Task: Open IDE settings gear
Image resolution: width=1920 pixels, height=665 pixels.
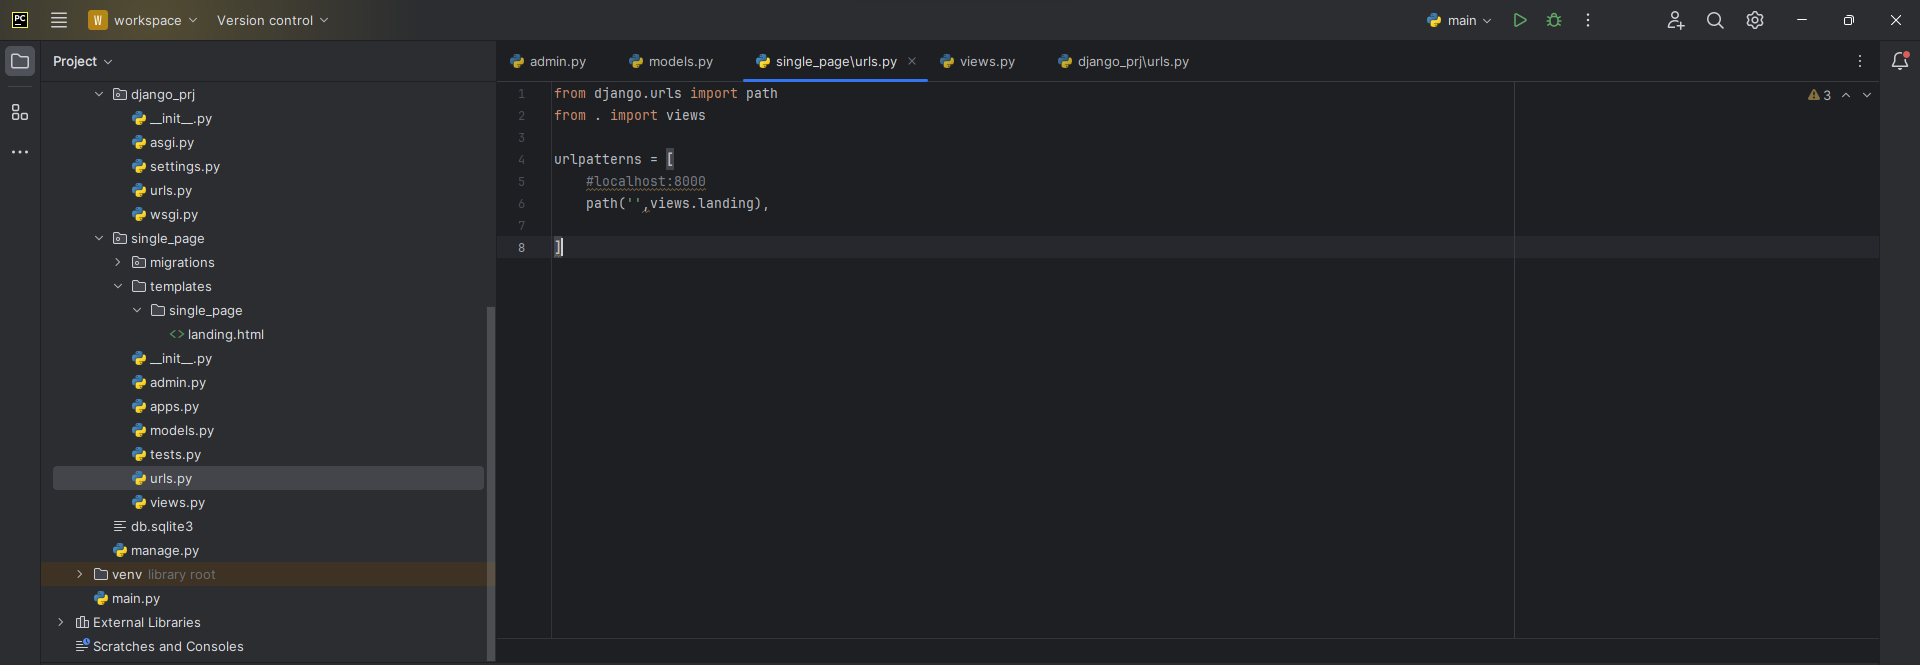Action: [x=1755, y=20]
